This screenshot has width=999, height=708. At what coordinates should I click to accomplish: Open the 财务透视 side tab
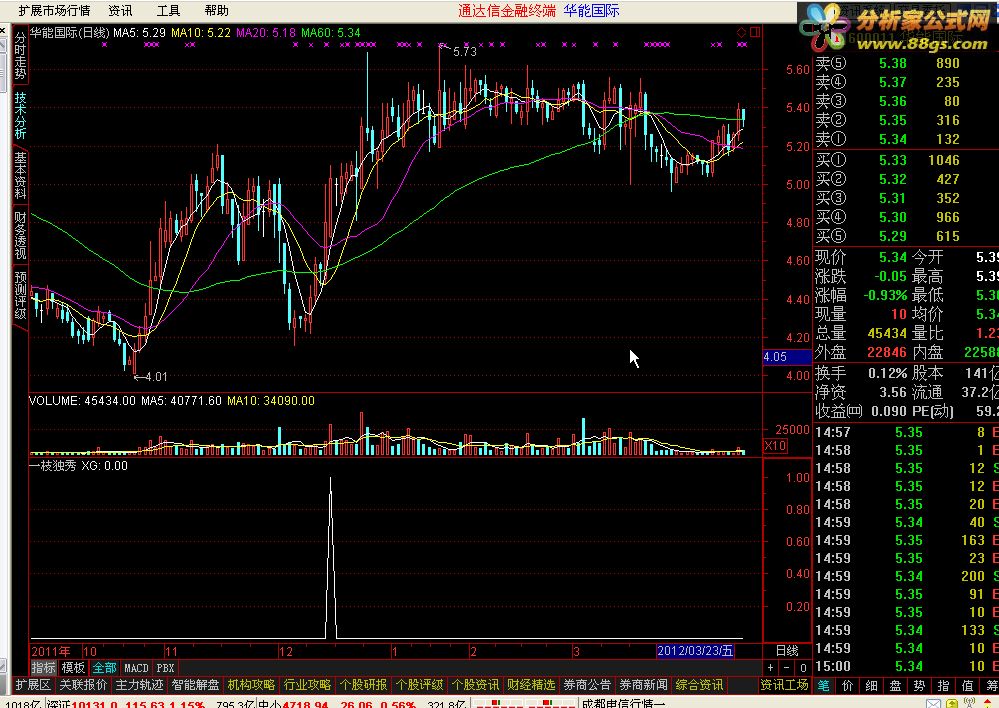tap(20, 235)
